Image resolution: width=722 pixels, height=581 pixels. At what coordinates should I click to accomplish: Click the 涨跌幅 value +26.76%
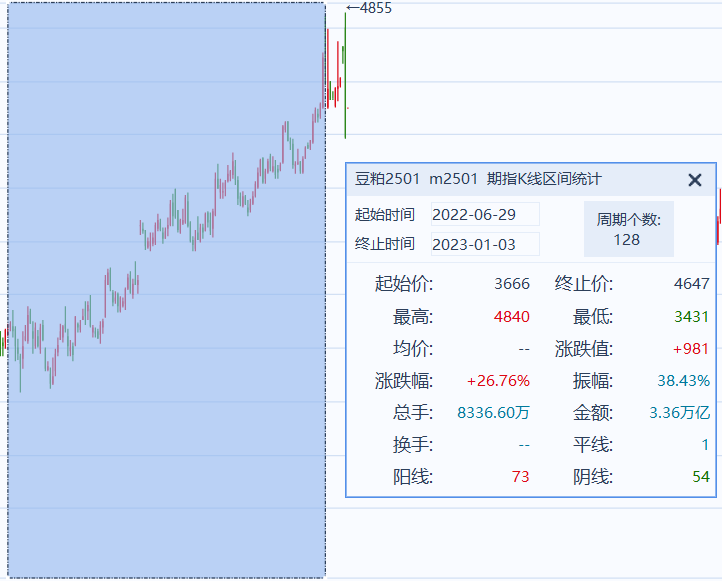click(x=498, y=381)
